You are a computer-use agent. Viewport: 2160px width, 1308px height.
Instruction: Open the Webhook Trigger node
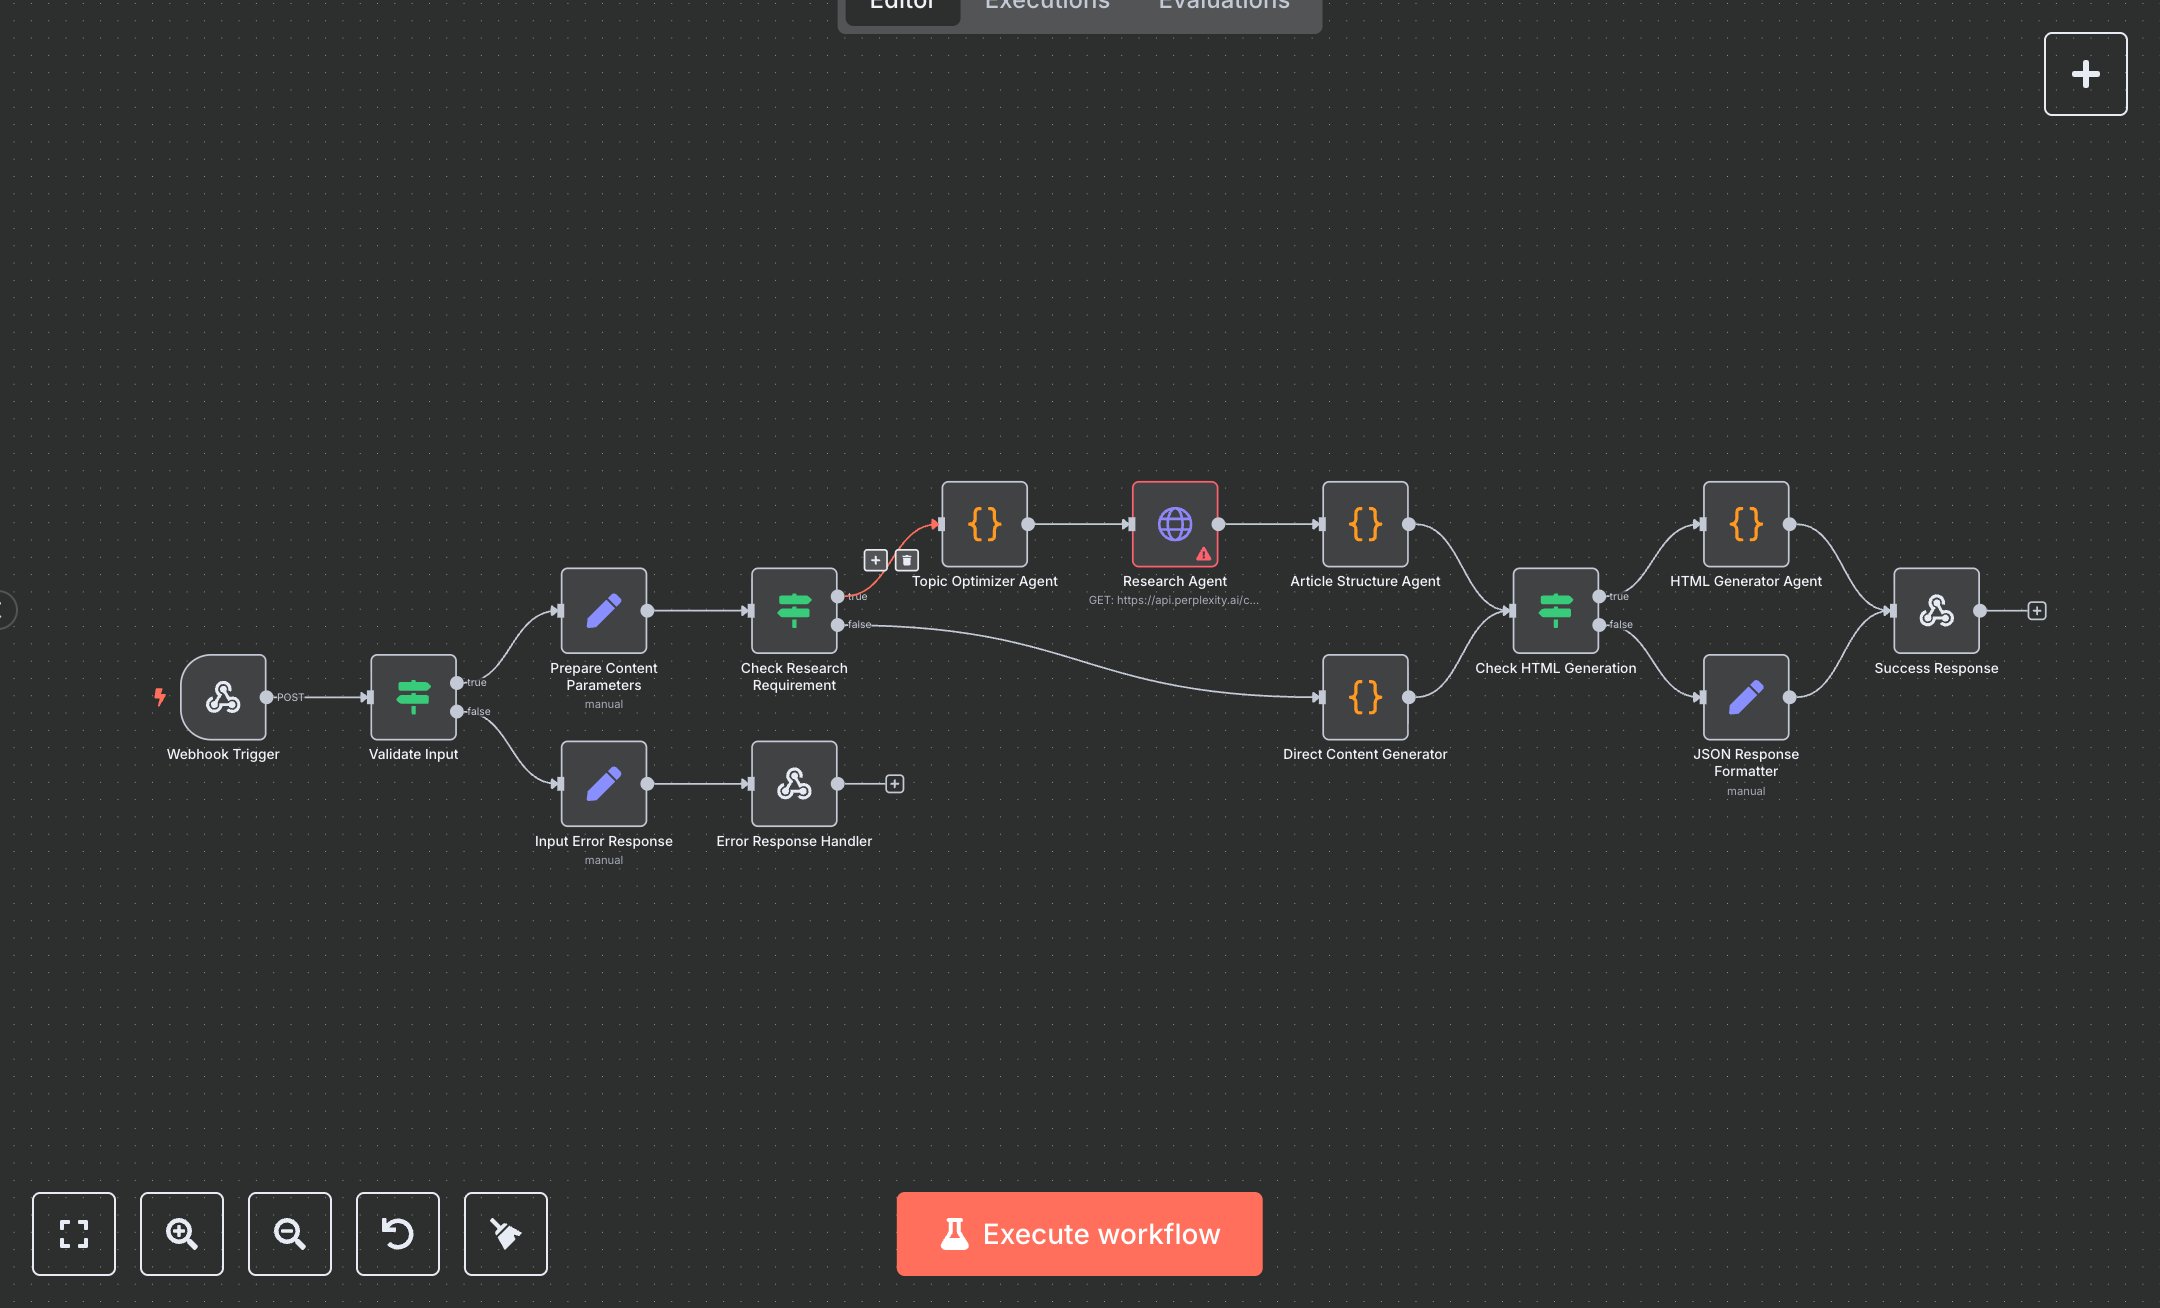pos(223,698)
